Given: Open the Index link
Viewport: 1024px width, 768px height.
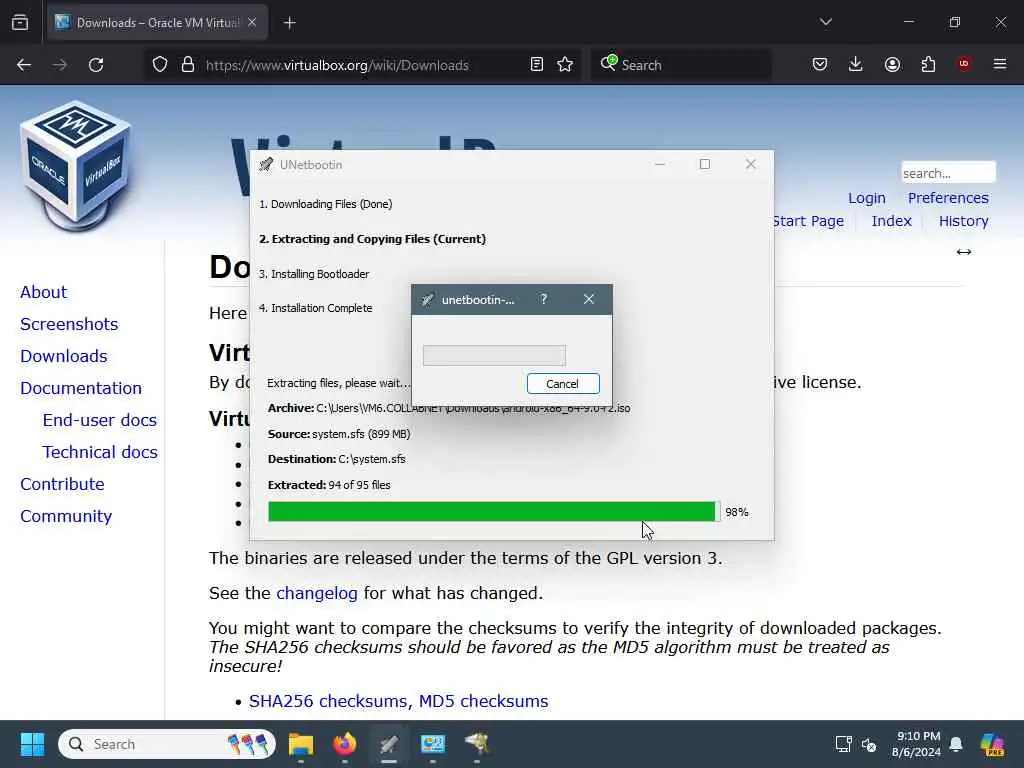Looking at the screenshot, I should click(x=891, y=221).
